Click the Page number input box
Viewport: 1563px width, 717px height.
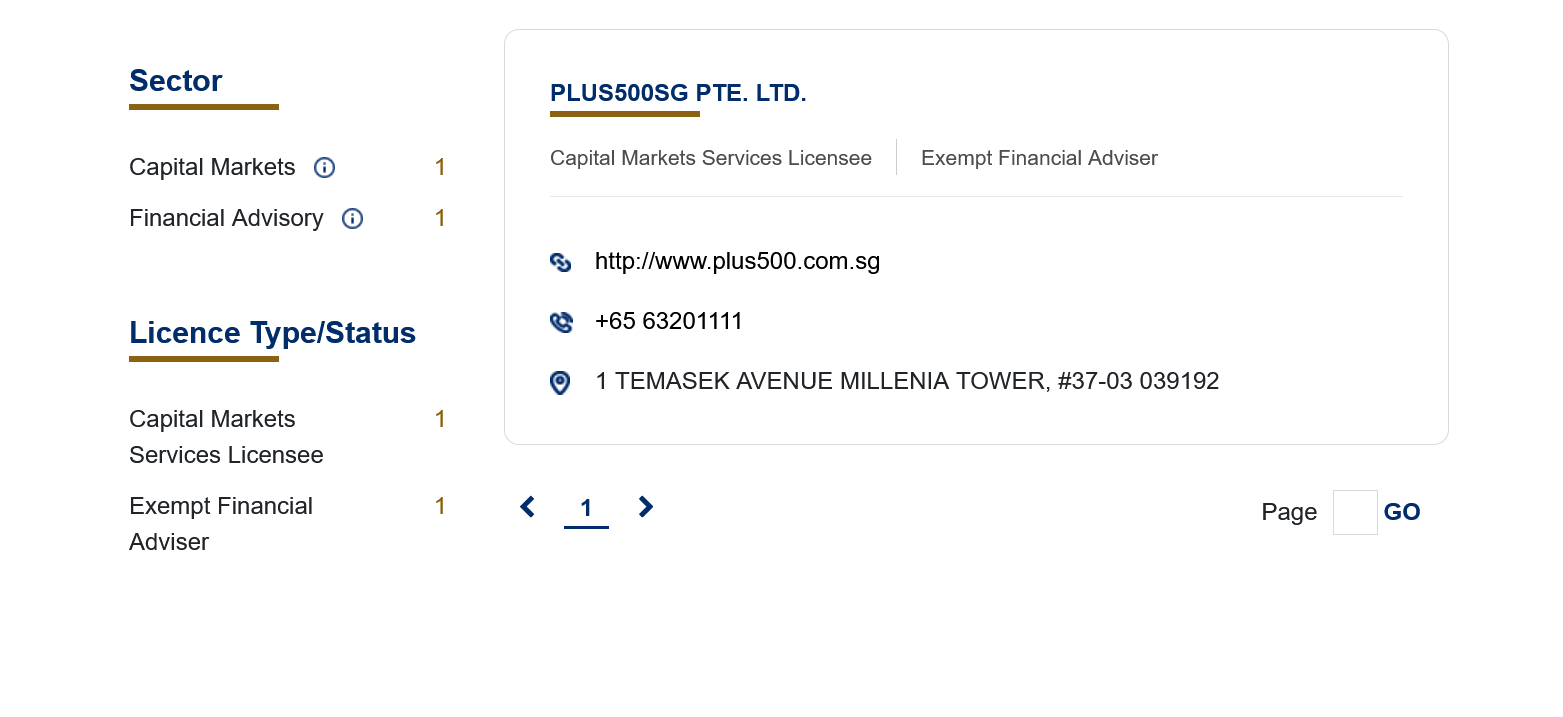pyautogui.click(x=1354, y=512)
